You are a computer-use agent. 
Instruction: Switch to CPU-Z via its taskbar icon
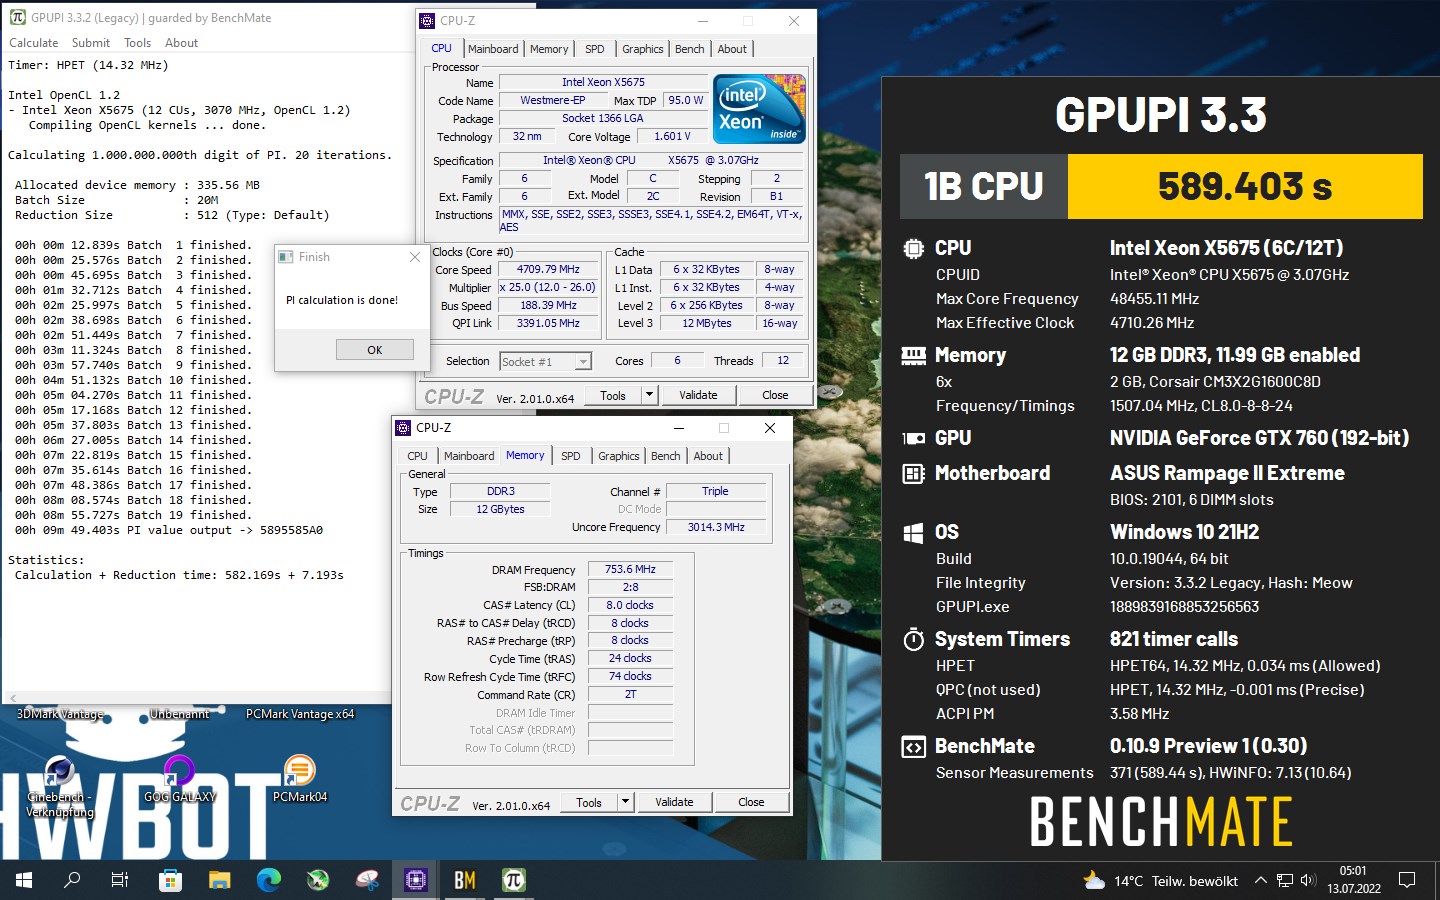click(x=416, y=880)
